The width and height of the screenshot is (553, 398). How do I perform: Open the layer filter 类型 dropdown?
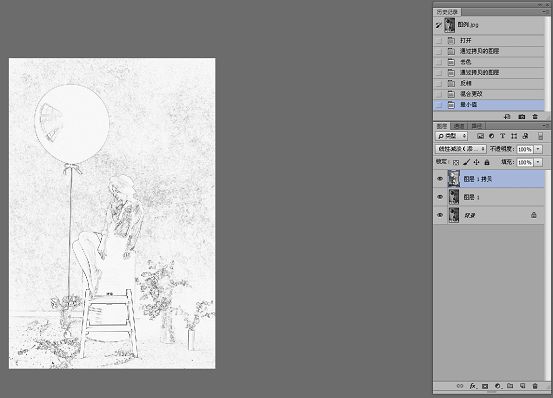click(x=452, y=136)
